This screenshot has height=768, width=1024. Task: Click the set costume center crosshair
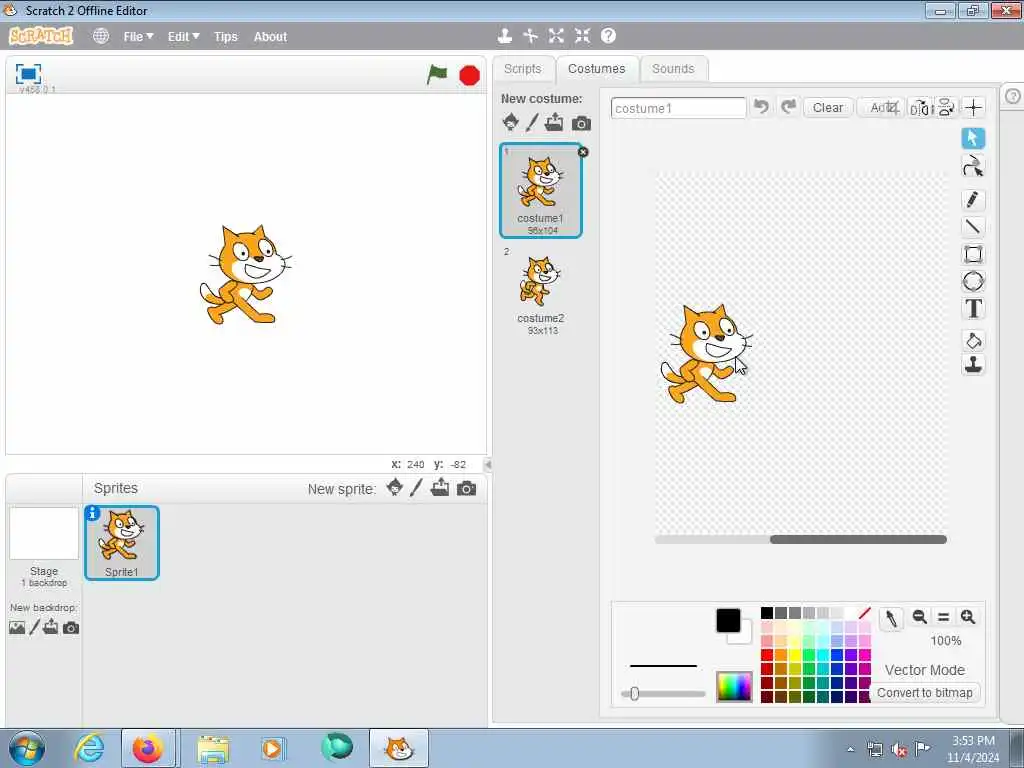point(974,108)
